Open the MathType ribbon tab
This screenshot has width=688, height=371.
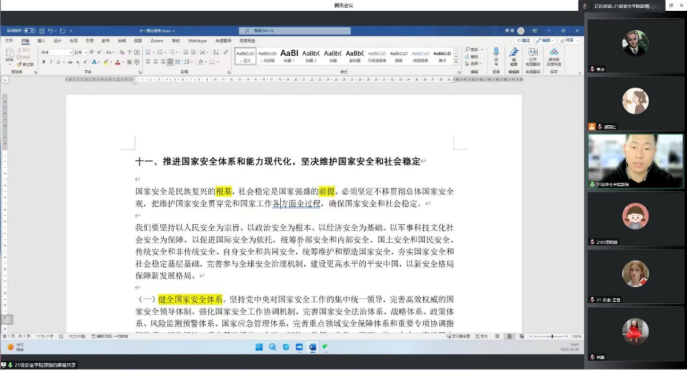197,41
